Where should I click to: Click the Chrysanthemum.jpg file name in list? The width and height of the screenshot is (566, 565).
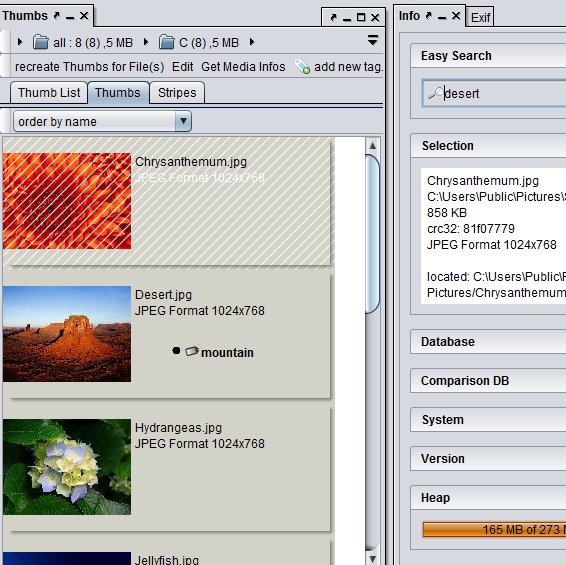click(191, 162)
